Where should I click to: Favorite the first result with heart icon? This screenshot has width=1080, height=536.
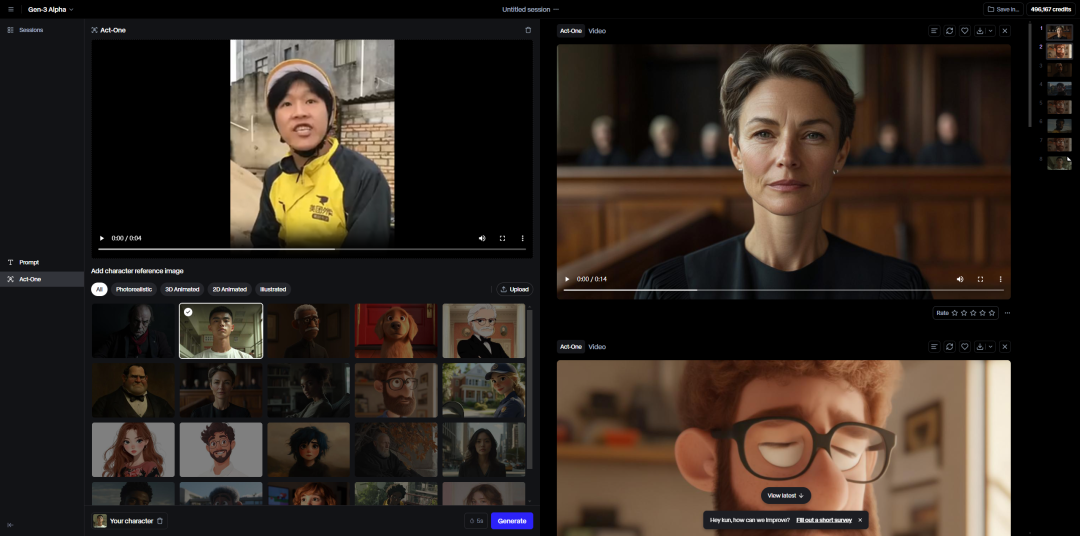tap(965, 31)
